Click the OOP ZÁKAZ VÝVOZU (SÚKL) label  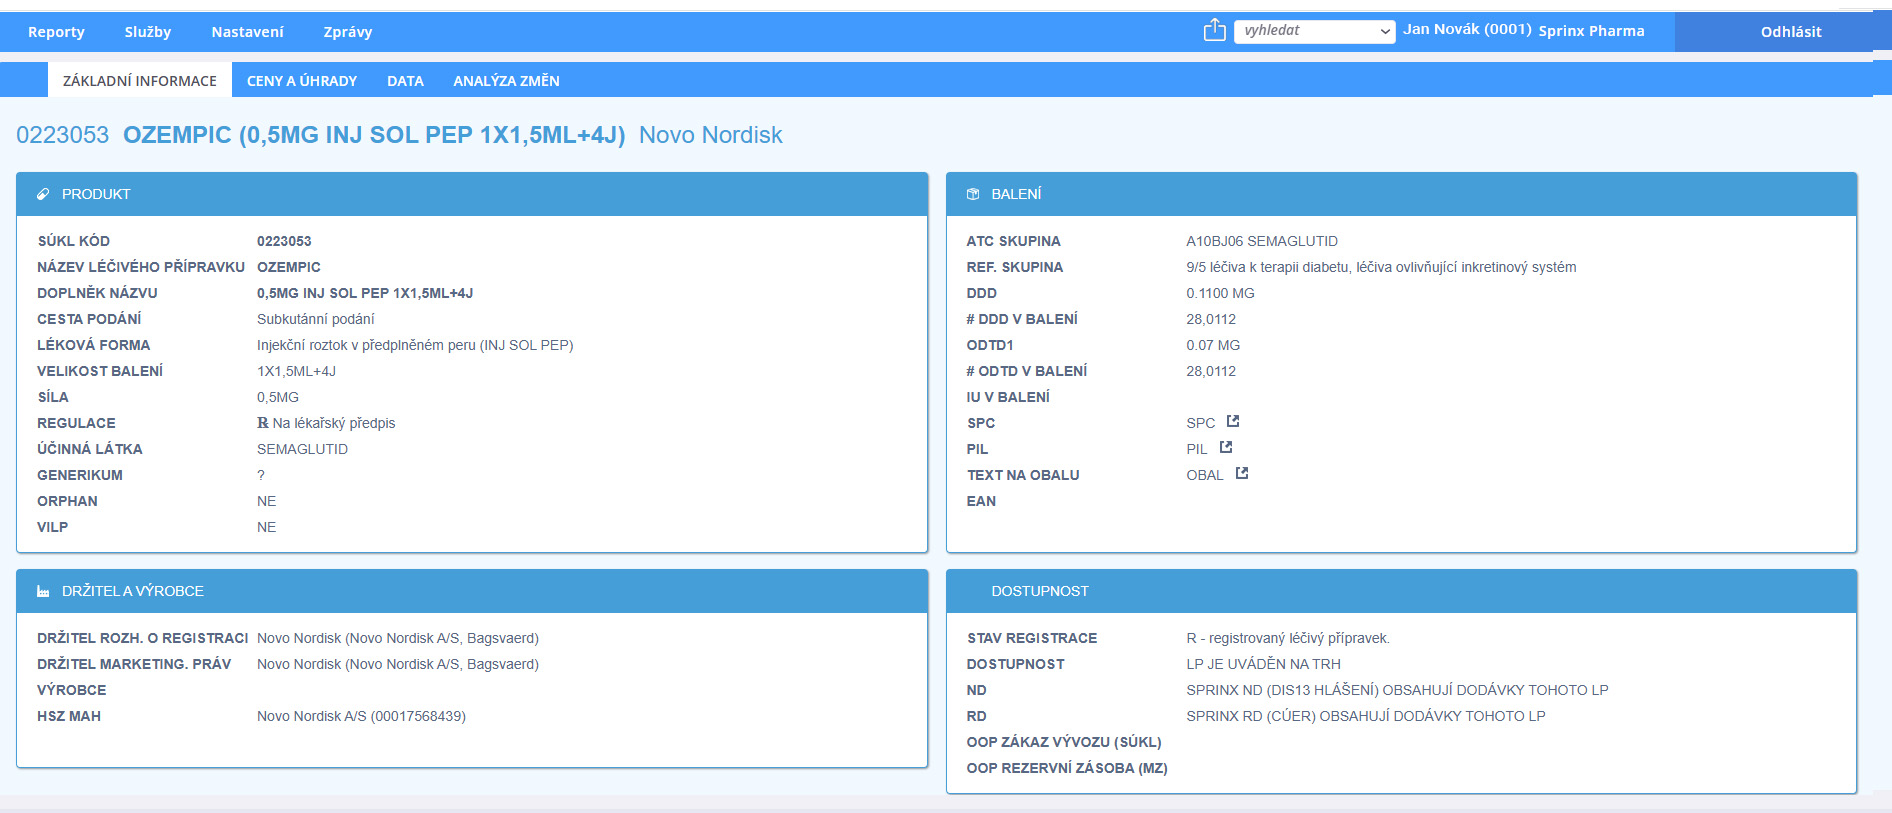(1064, 742)
